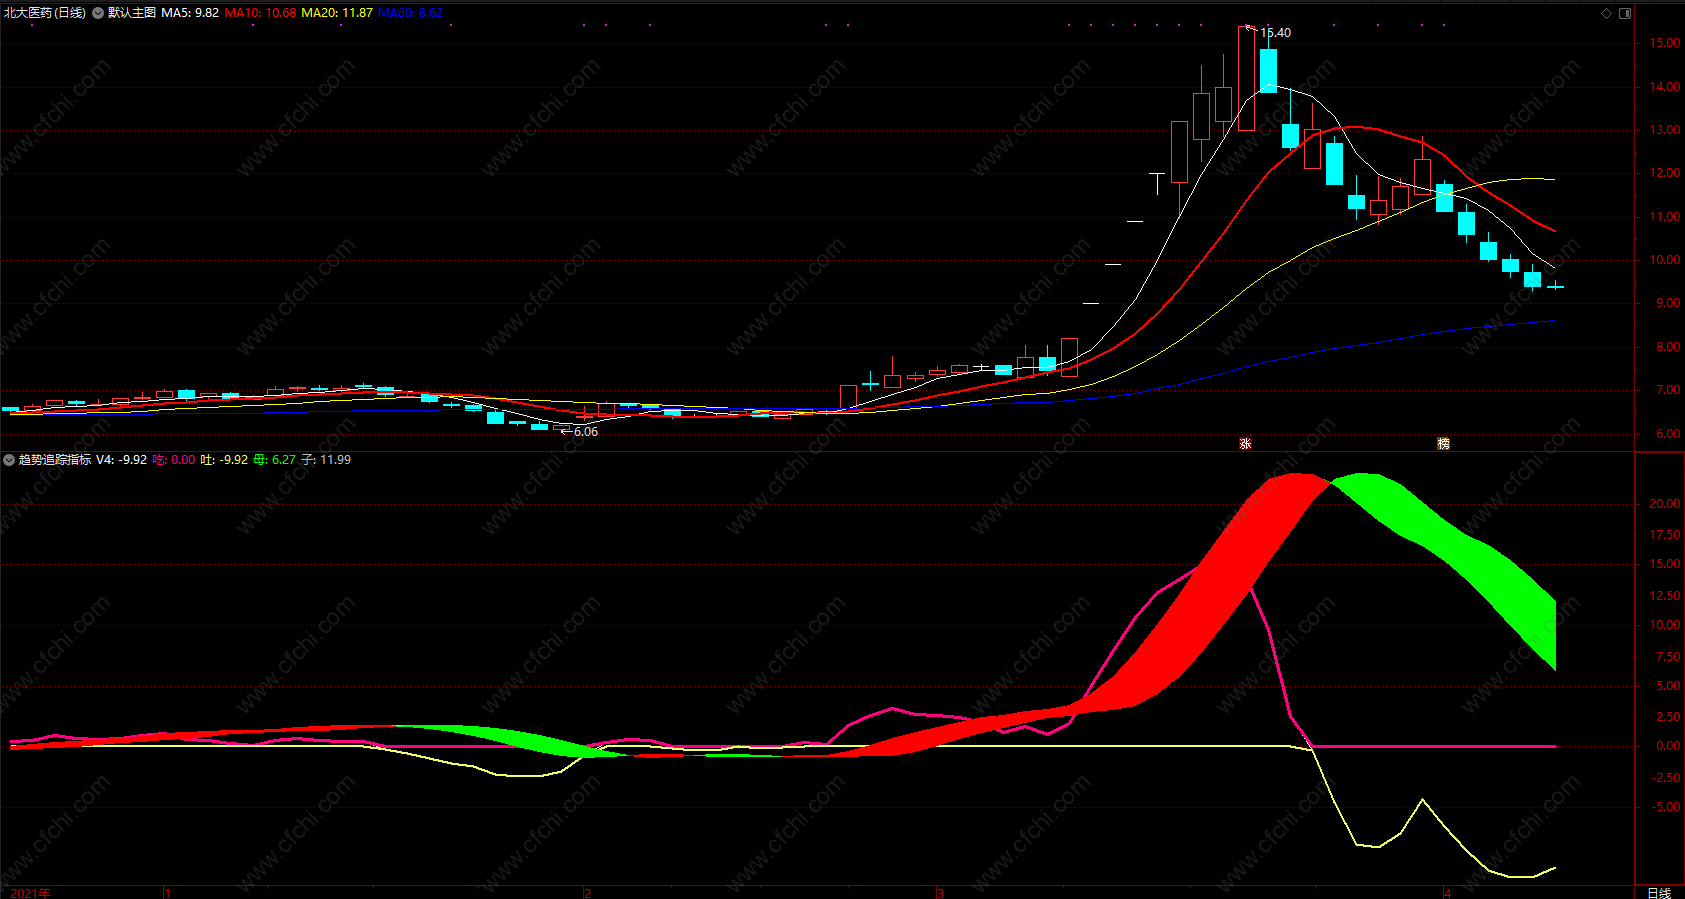The width and height of the screenshot is (1685, 899).
Task: Click the V4: -9.92 value
Action: click(121, 460)
